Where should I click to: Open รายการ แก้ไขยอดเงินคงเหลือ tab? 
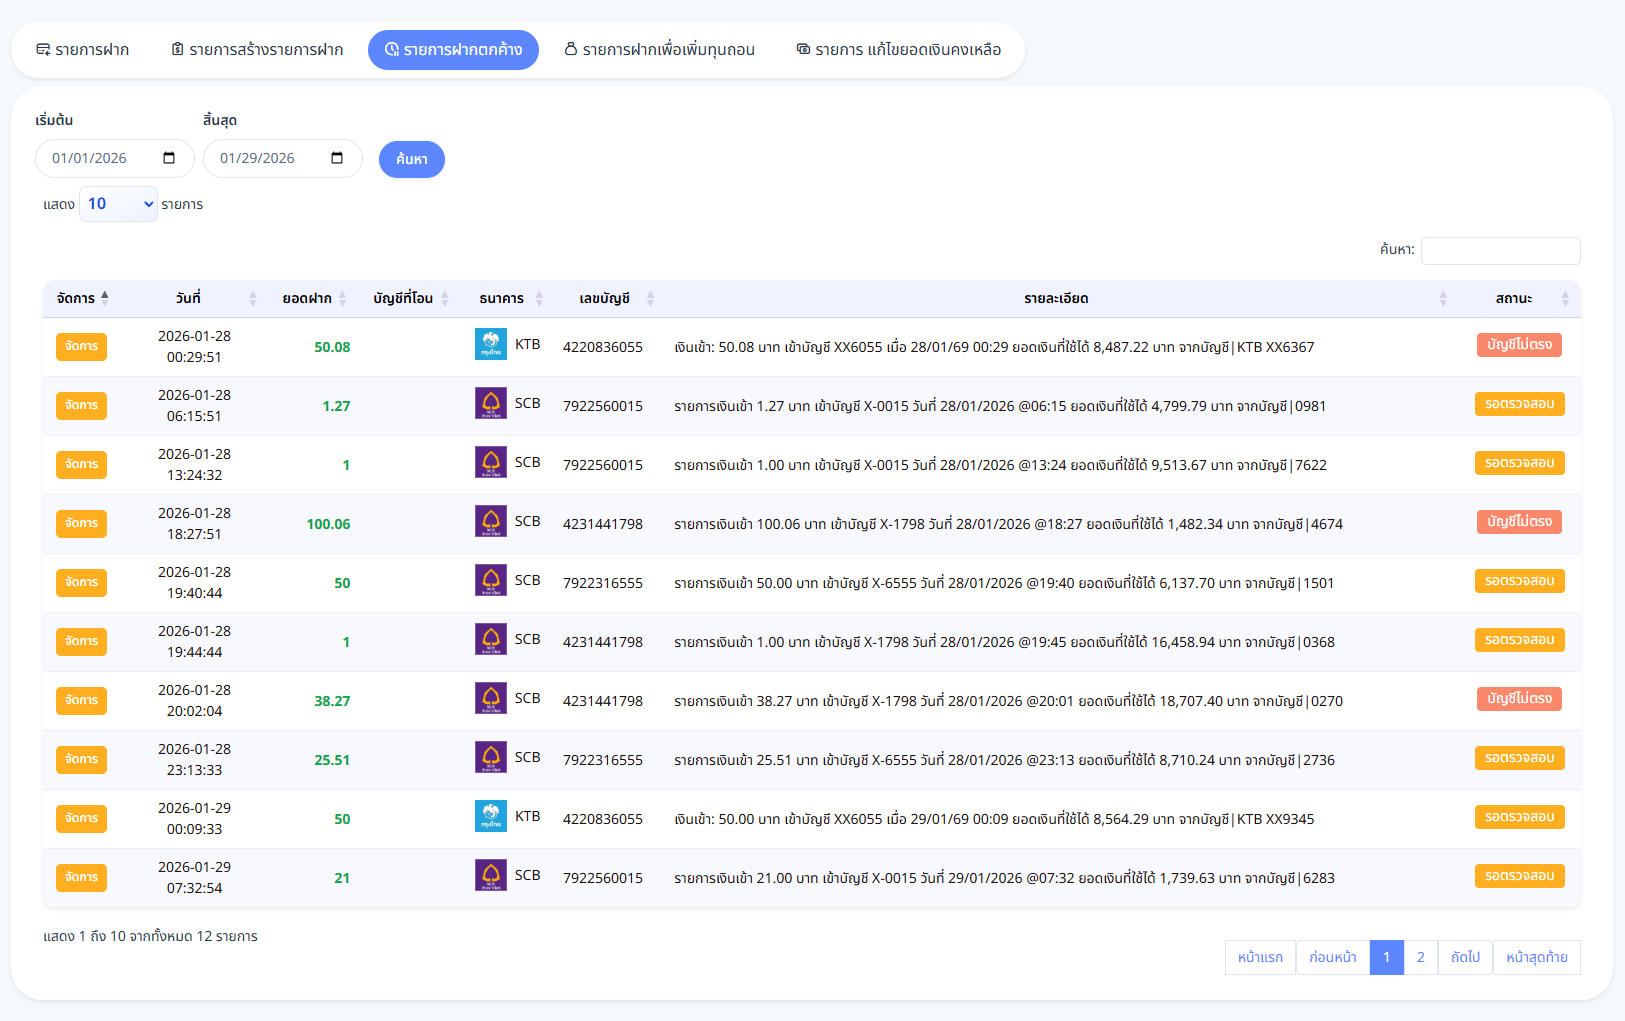pyautogui.click(x=898, y=50)
